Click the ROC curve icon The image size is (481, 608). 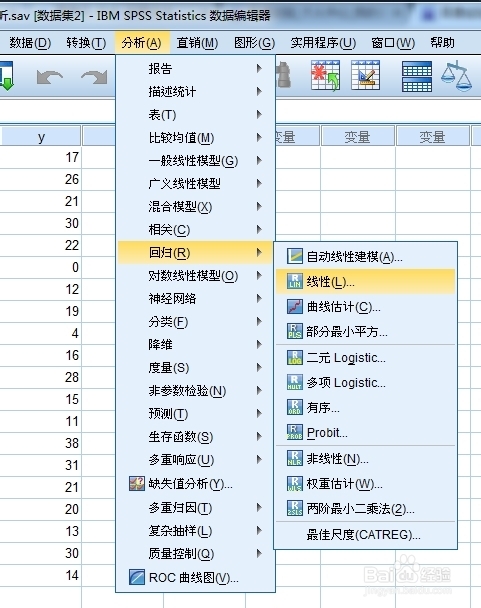coord(137,577)
